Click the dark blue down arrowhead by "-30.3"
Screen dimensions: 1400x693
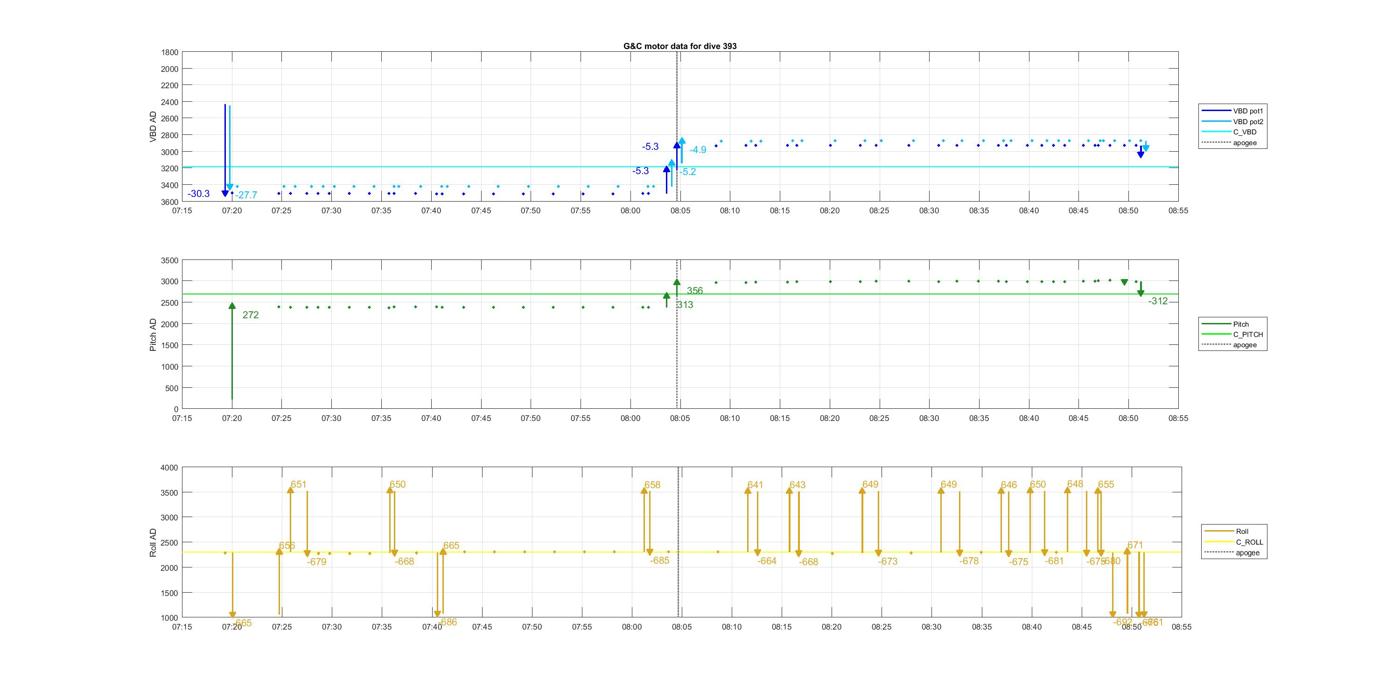pos(225,193)
